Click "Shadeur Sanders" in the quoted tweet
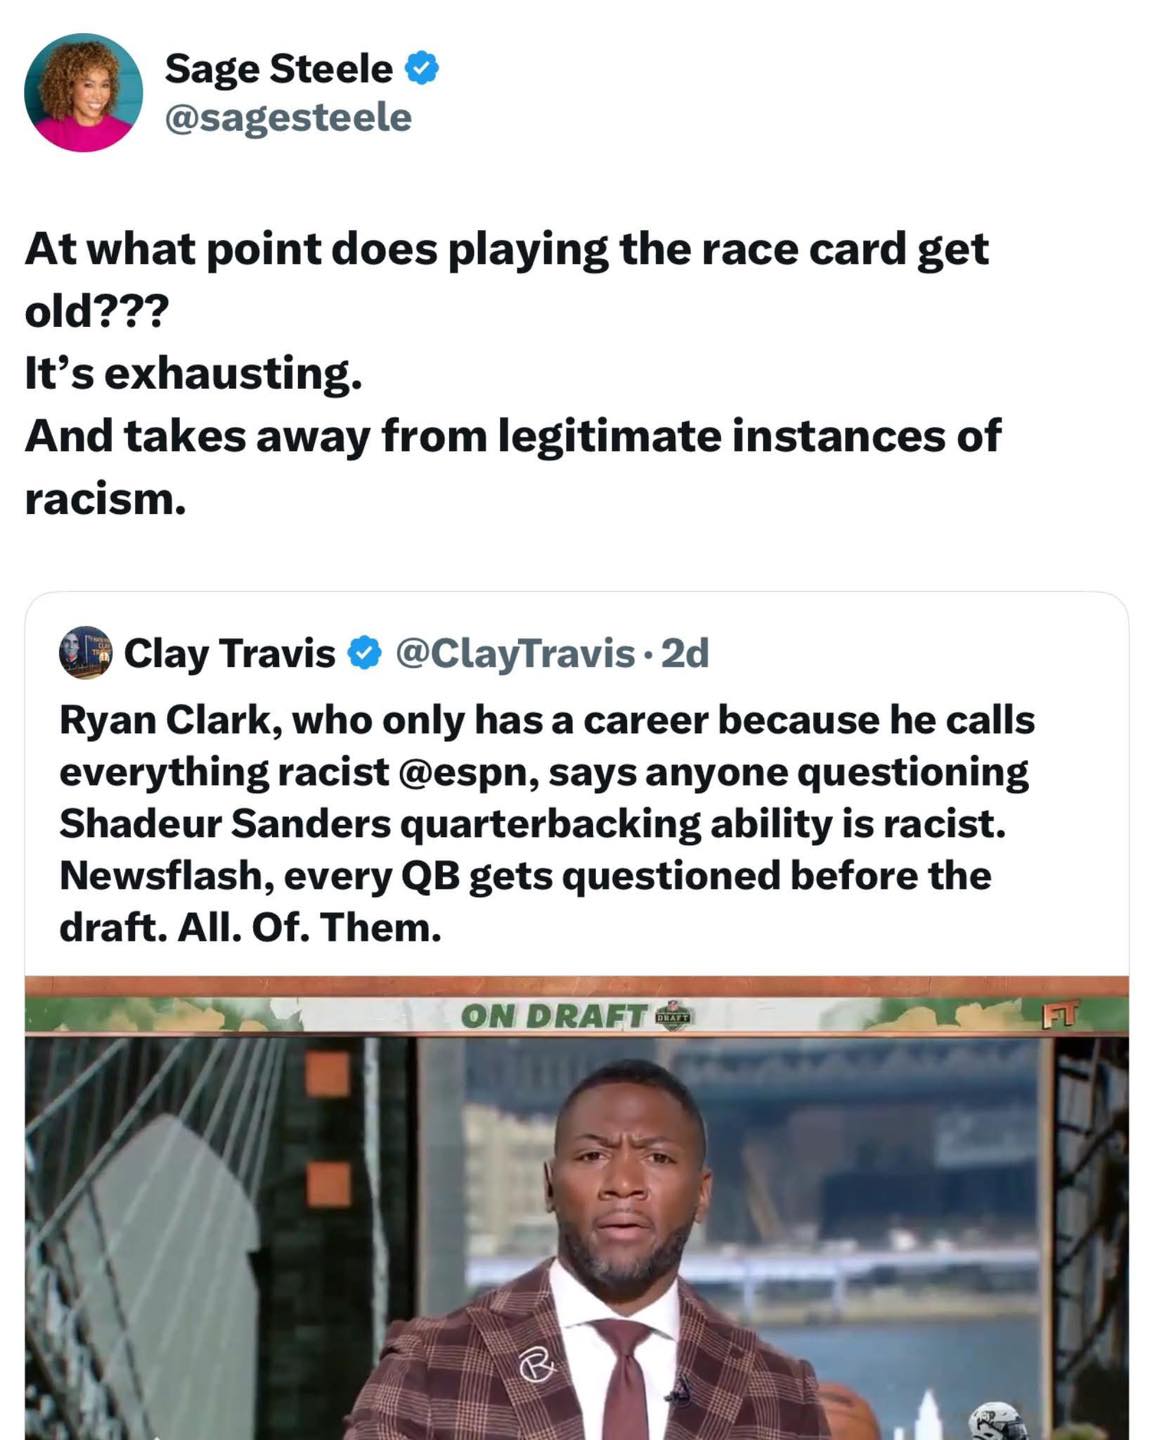Viewport: 1154px width, 1440px height. [225, 824]
